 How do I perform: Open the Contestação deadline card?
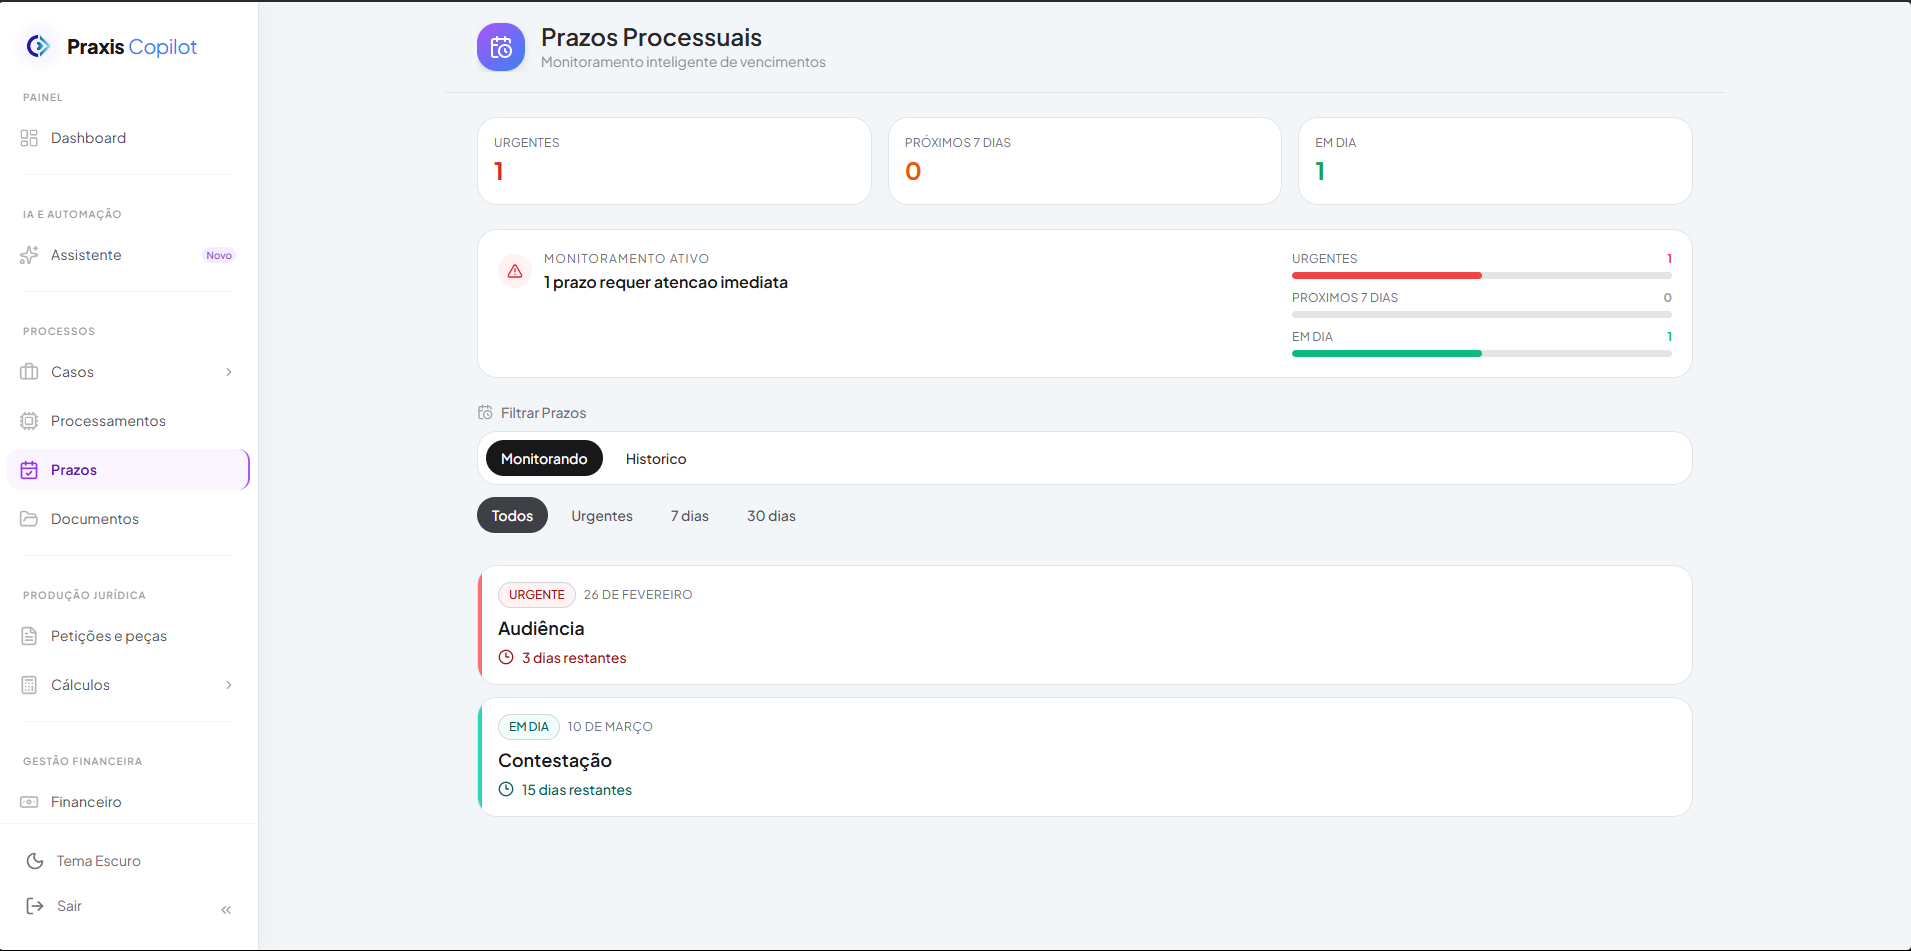click(1084, 758)
